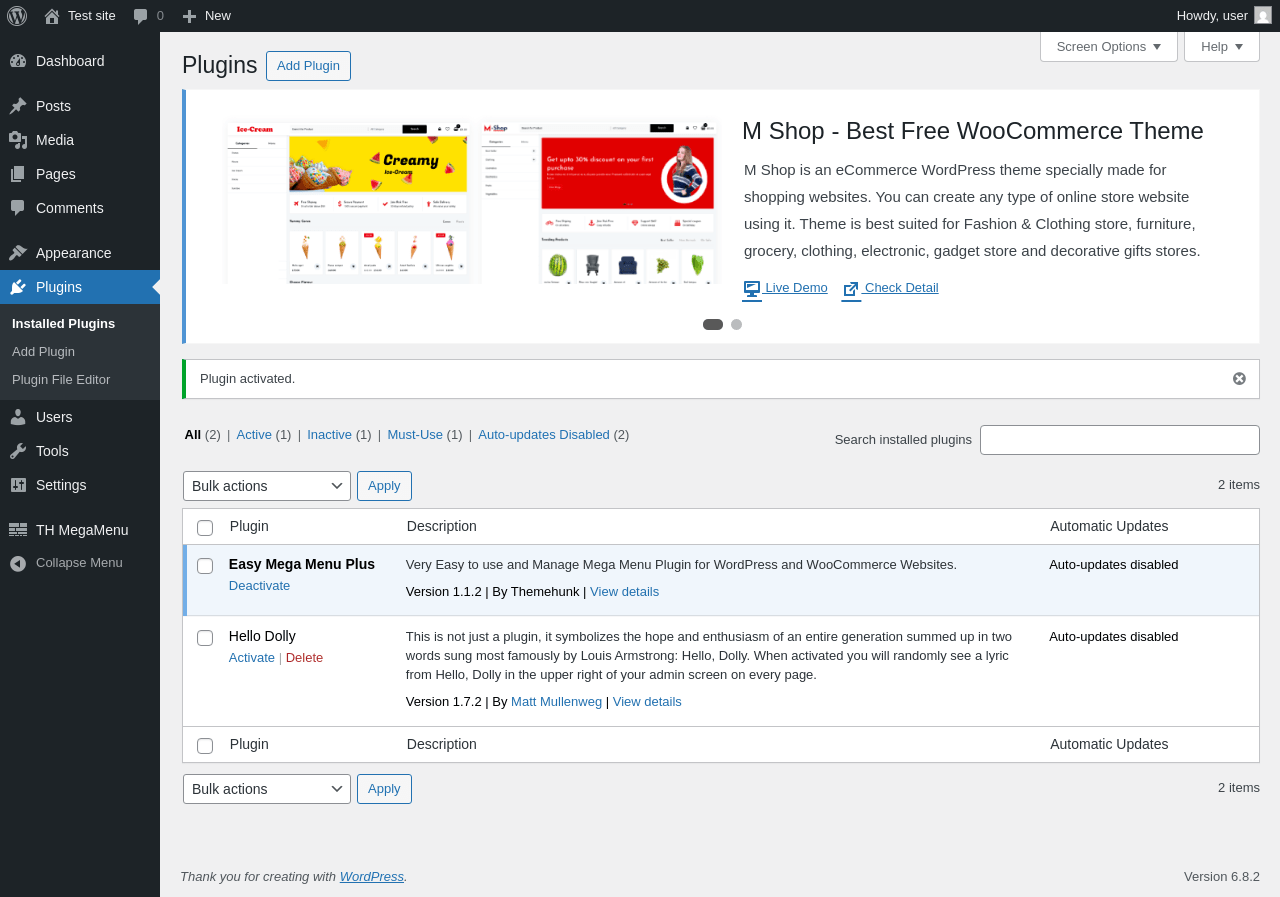1280x897 pixels.
Task: Deactivate Easy Mega Menu Plus
Action: tap(259, 586)
